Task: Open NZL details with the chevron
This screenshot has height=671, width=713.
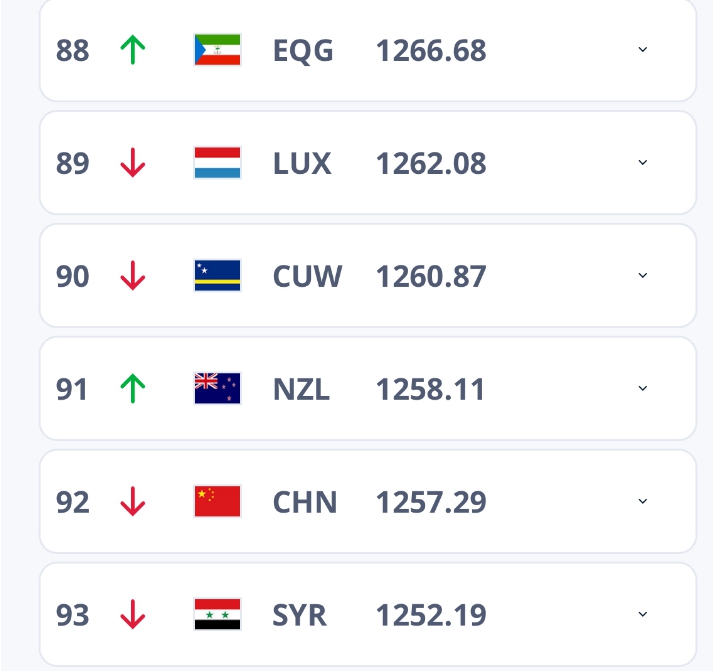Action: click(x=643, y=389)
